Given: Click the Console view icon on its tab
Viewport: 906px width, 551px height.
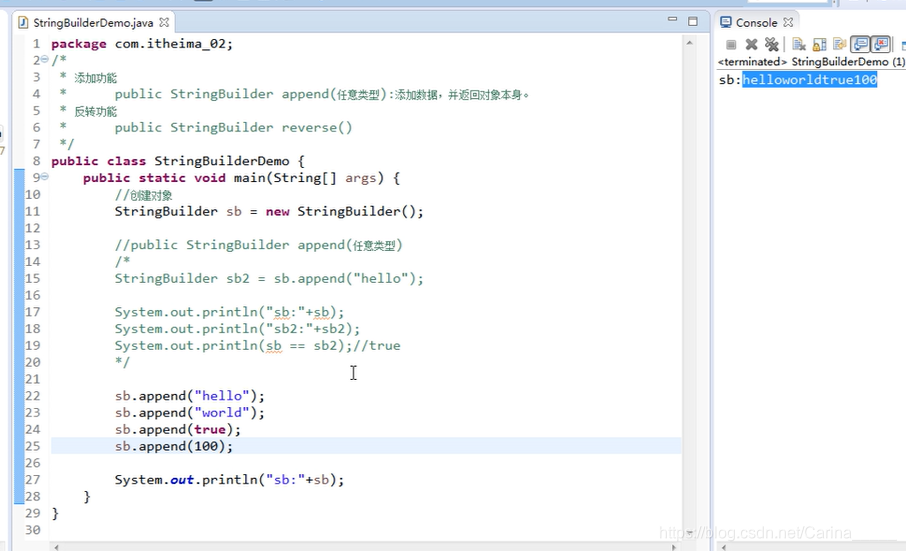Looking at the screenshot, I should (x=726, y=23).
